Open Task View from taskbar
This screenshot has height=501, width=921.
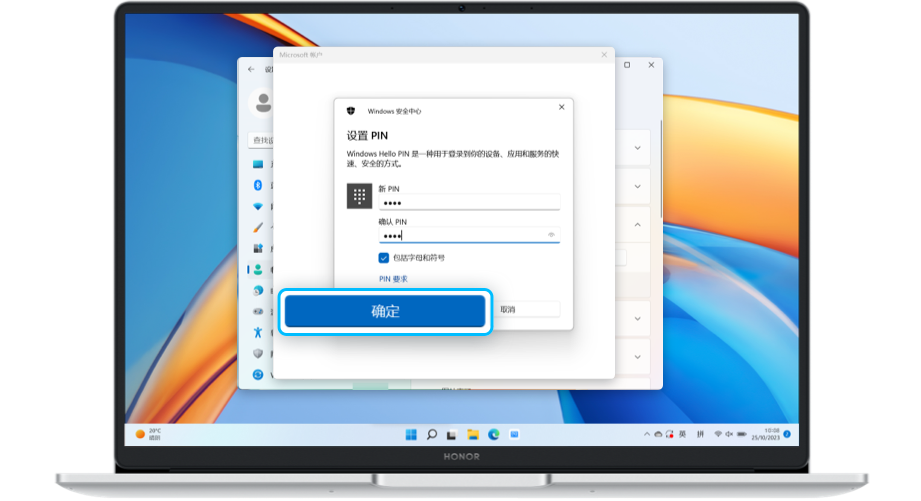(452, 435)
